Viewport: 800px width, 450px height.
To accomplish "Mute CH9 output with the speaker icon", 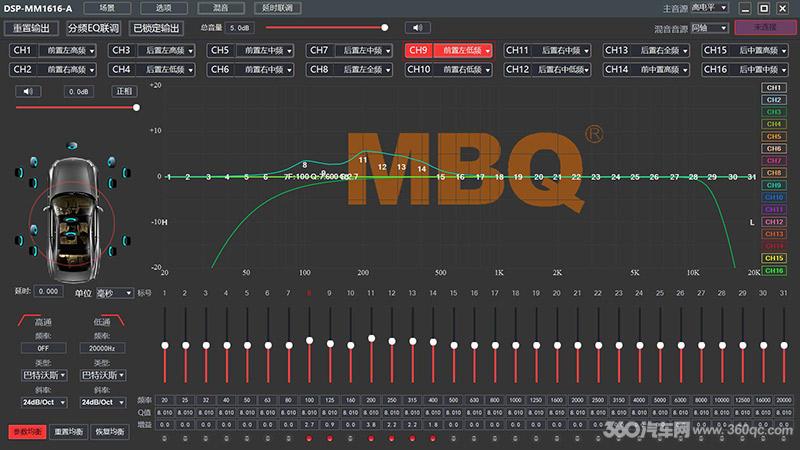I will [x=28, y=91].
